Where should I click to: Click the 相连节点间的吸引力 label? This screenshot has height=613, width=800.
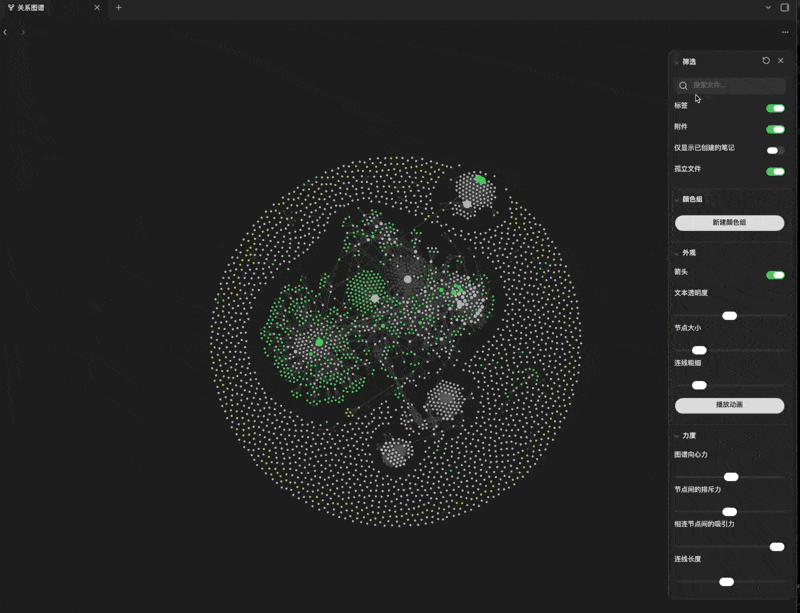pyautogui.click(x=704, y=524)
